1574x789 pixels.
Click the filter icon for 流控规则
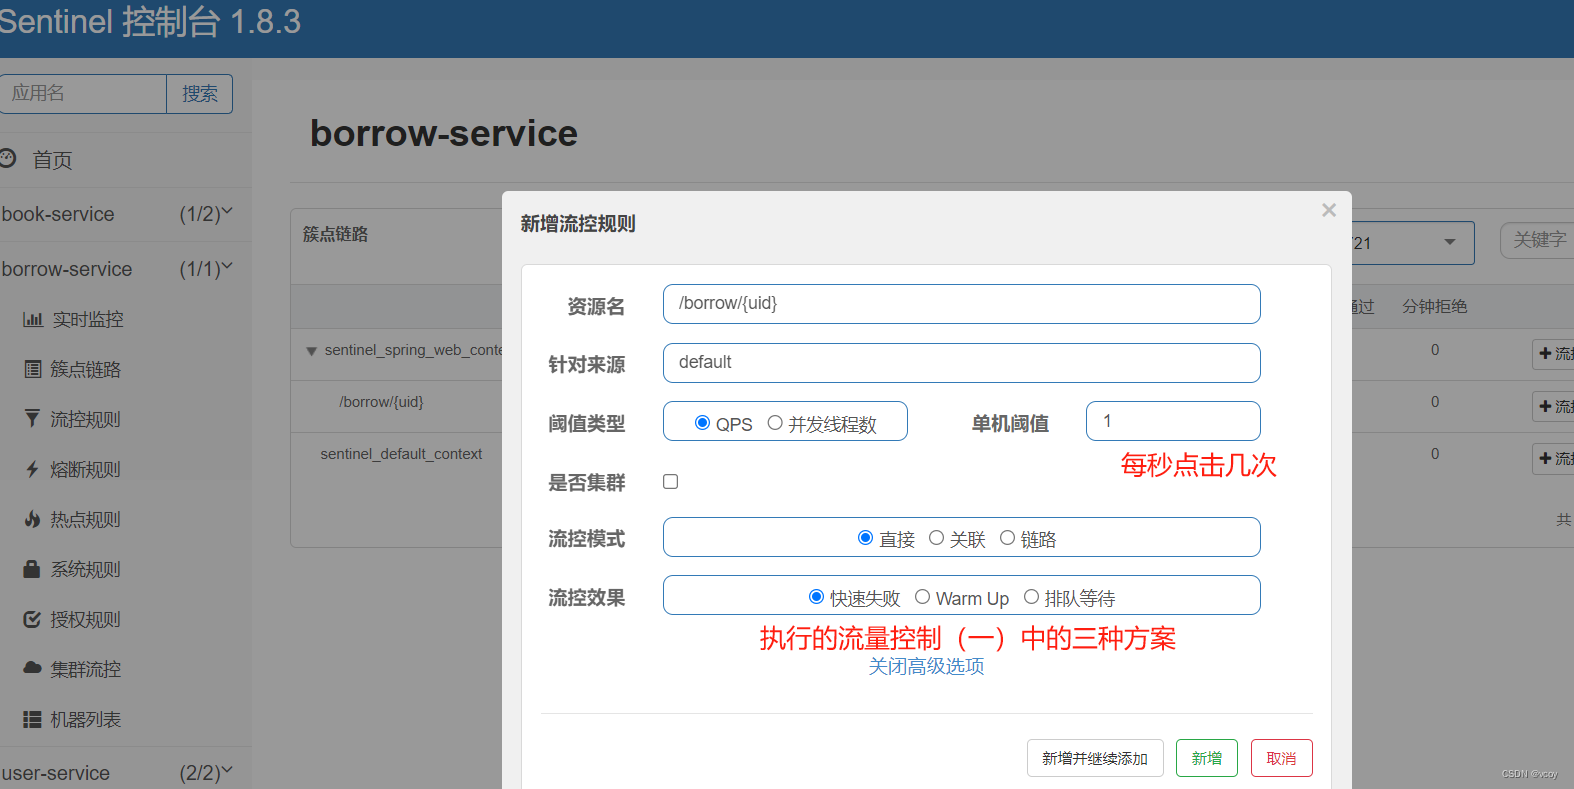click(33, 419)
